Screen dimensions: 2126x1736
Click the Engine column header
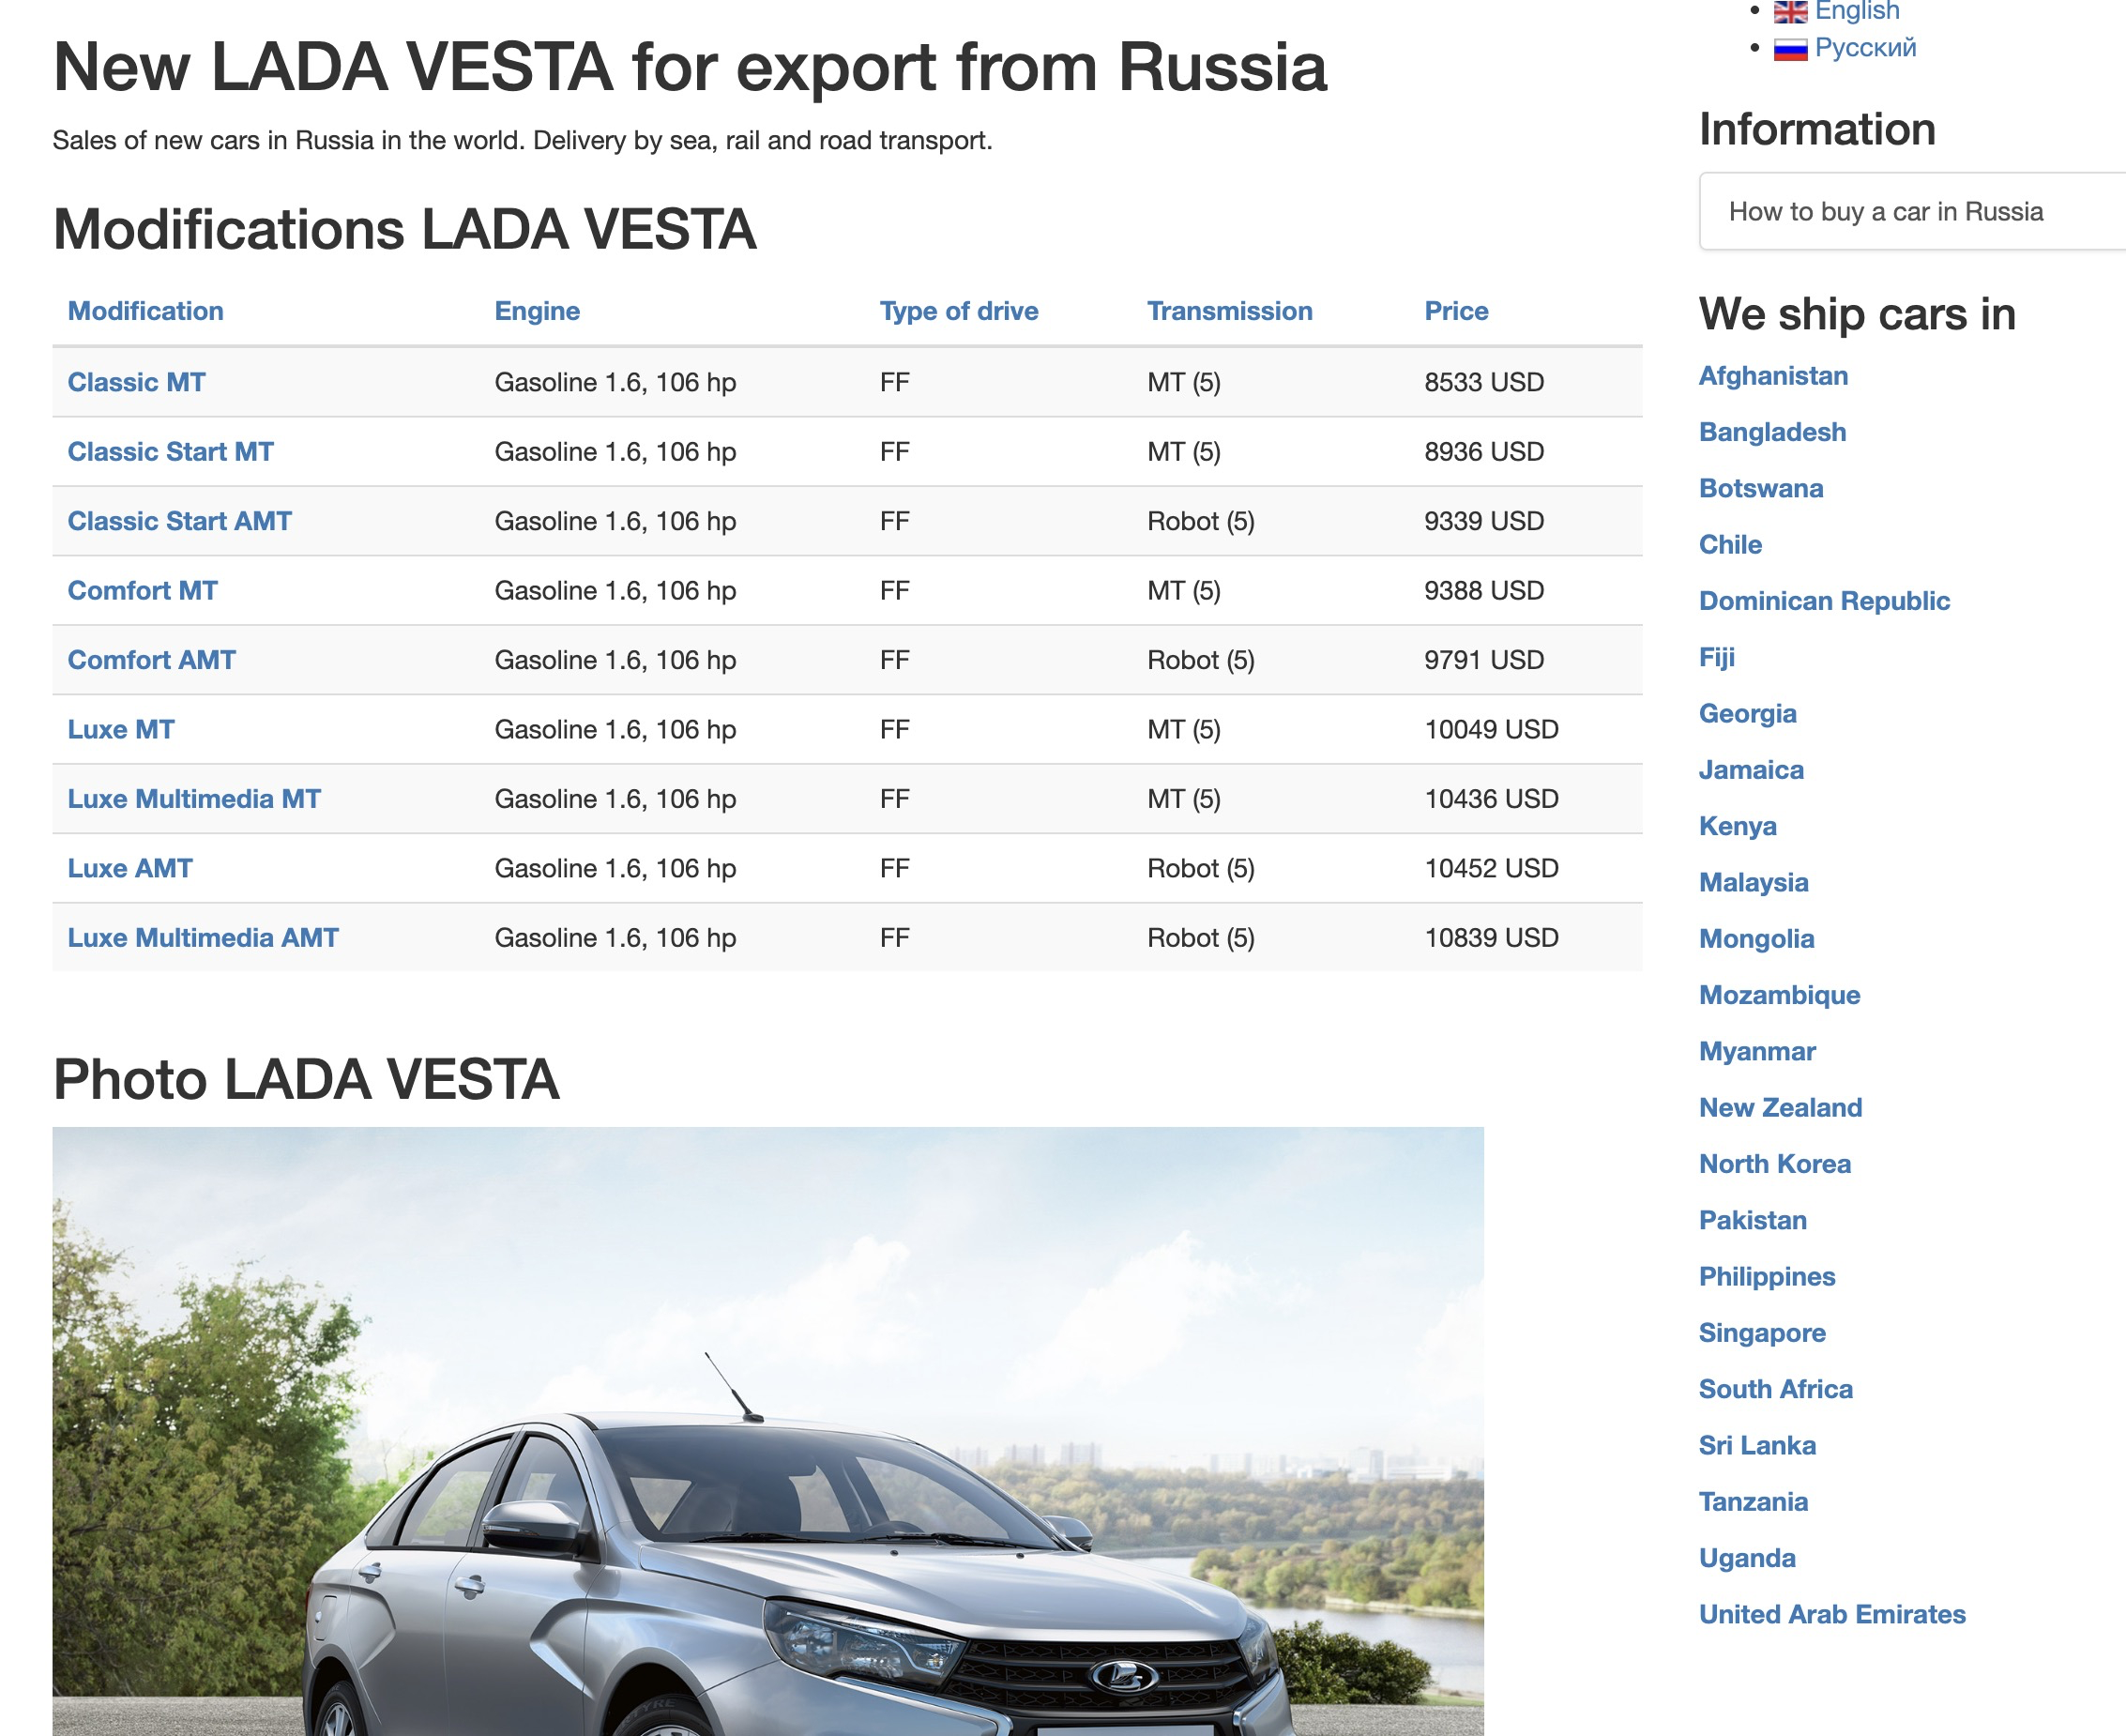pyautogui.click(x=537, y=311)
